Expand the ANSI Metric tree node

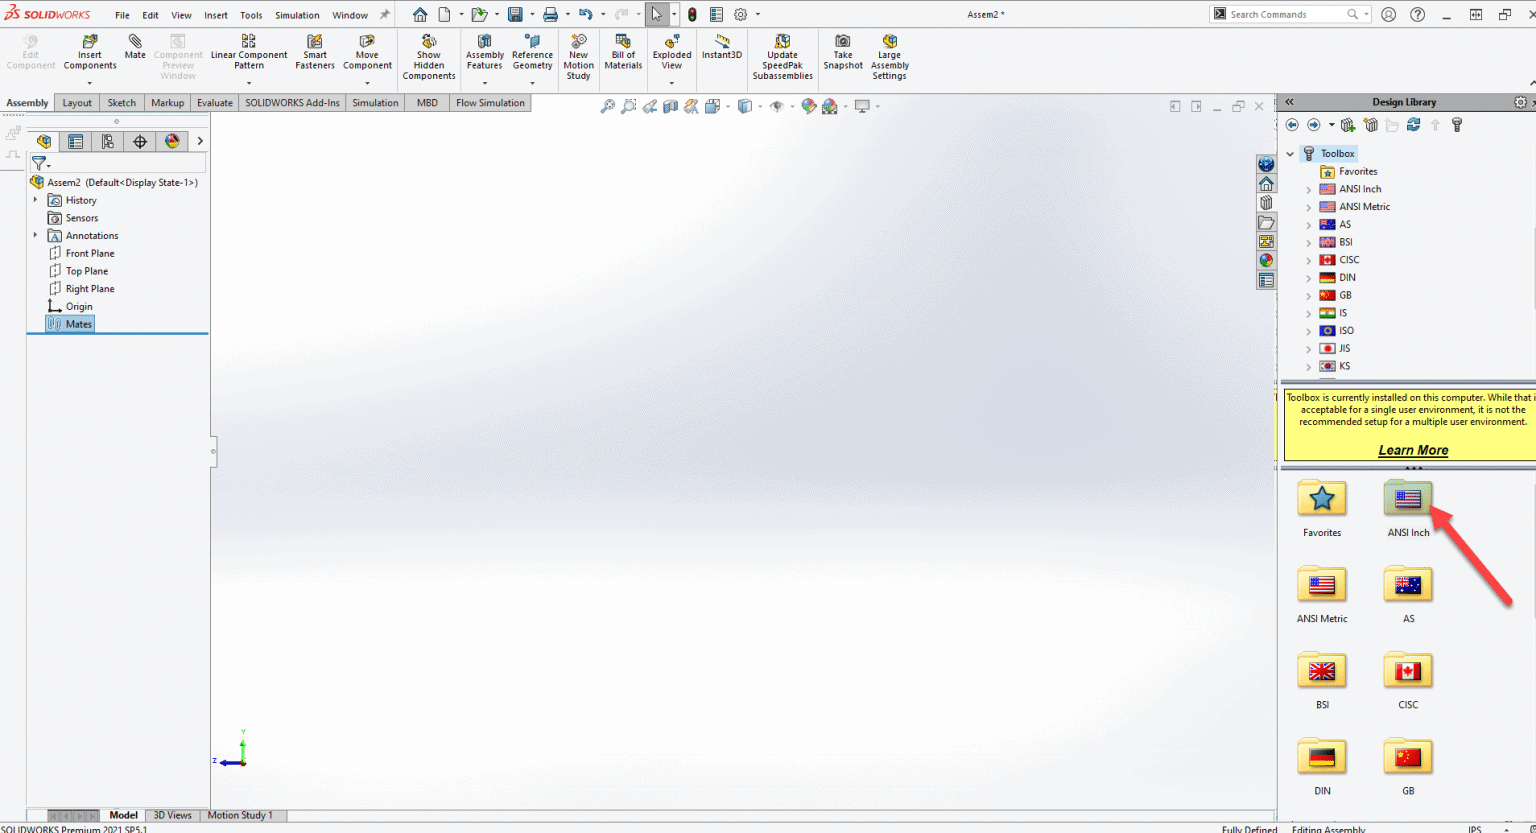click(x=1308, y=208)
